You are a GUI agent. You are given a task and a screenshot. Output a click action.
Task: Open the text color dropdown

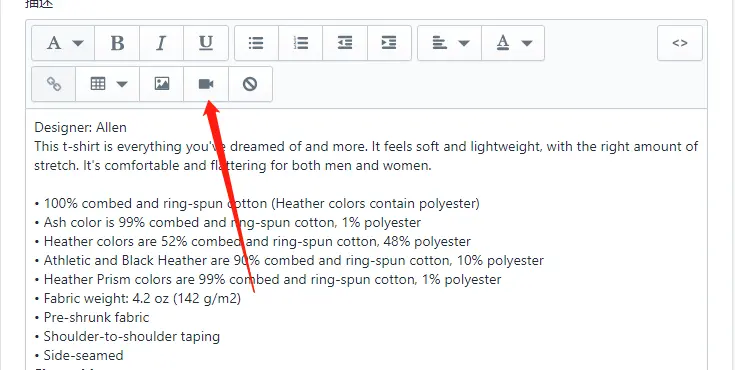(x=513, y=43)
